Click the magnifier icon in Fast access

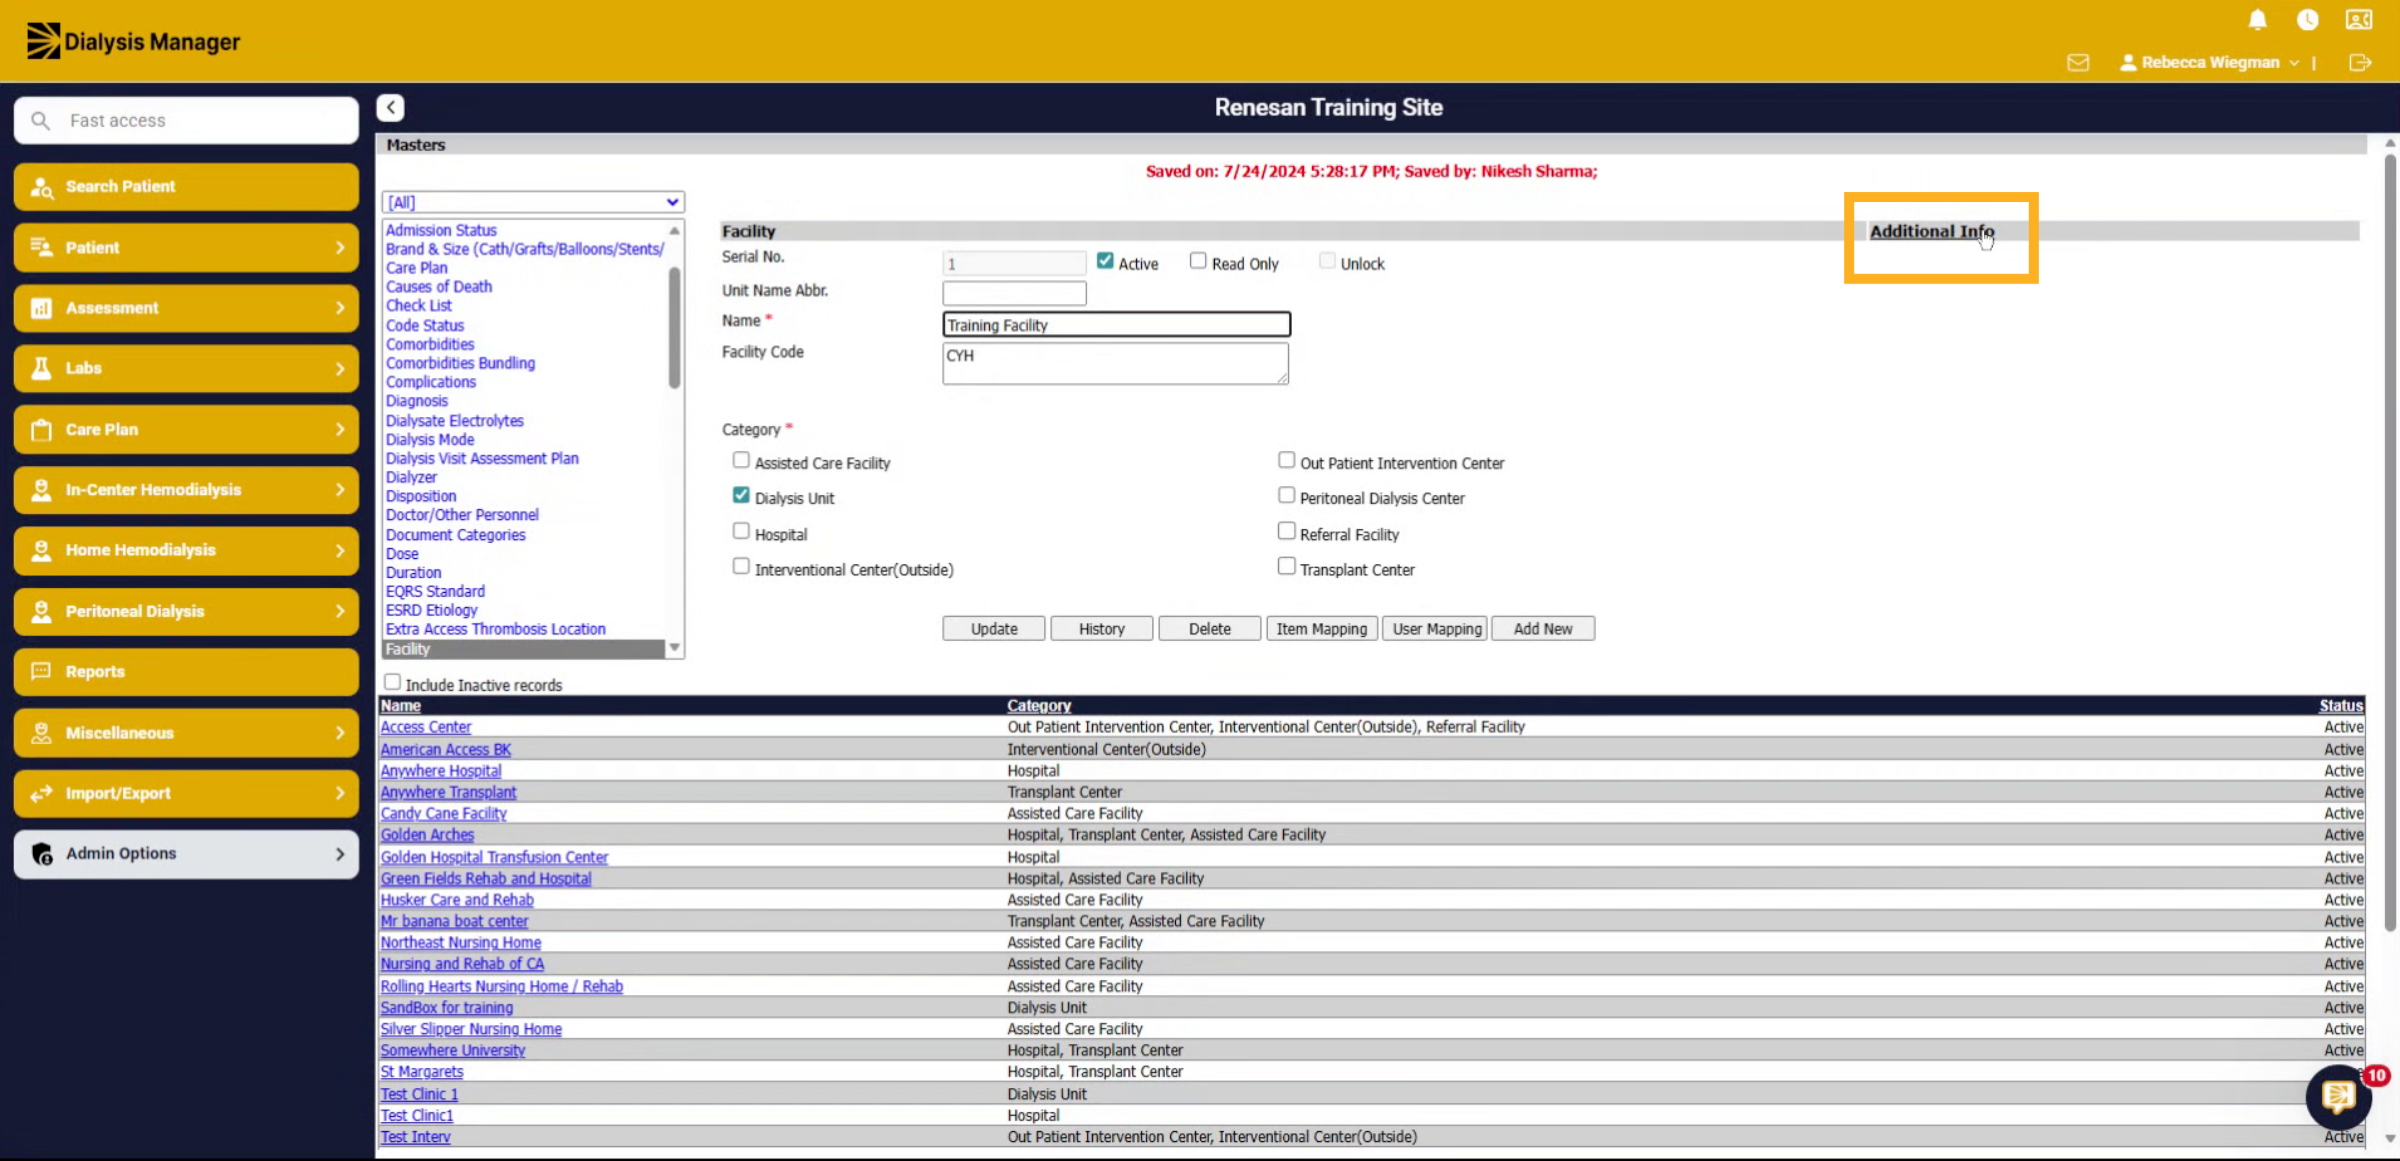pyautogui.click(x=40, y=120)
